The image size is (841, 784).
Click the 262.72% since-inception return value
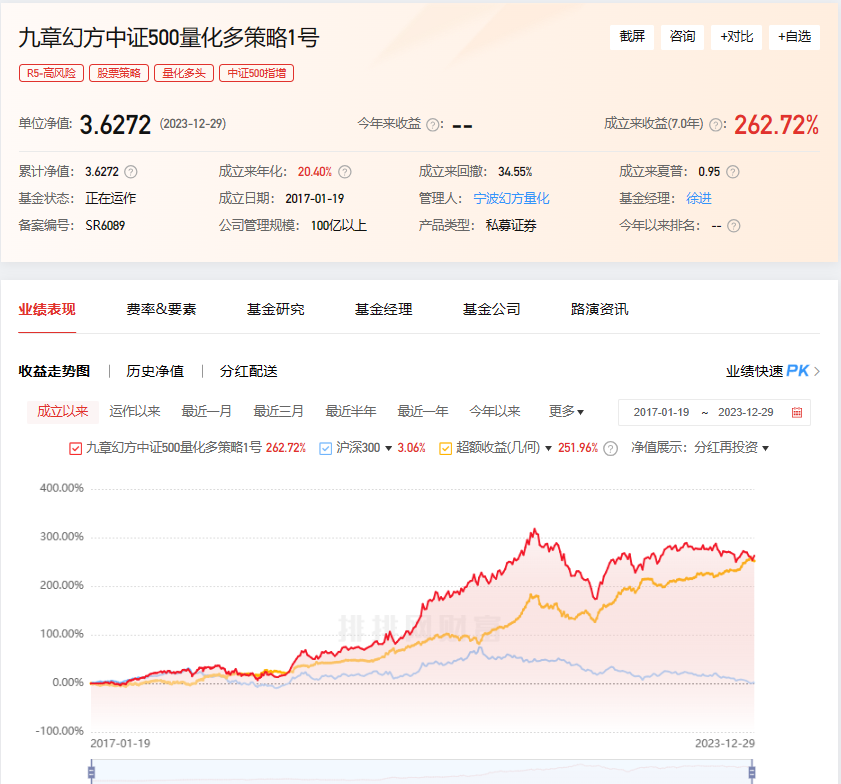tap(776, 125)
